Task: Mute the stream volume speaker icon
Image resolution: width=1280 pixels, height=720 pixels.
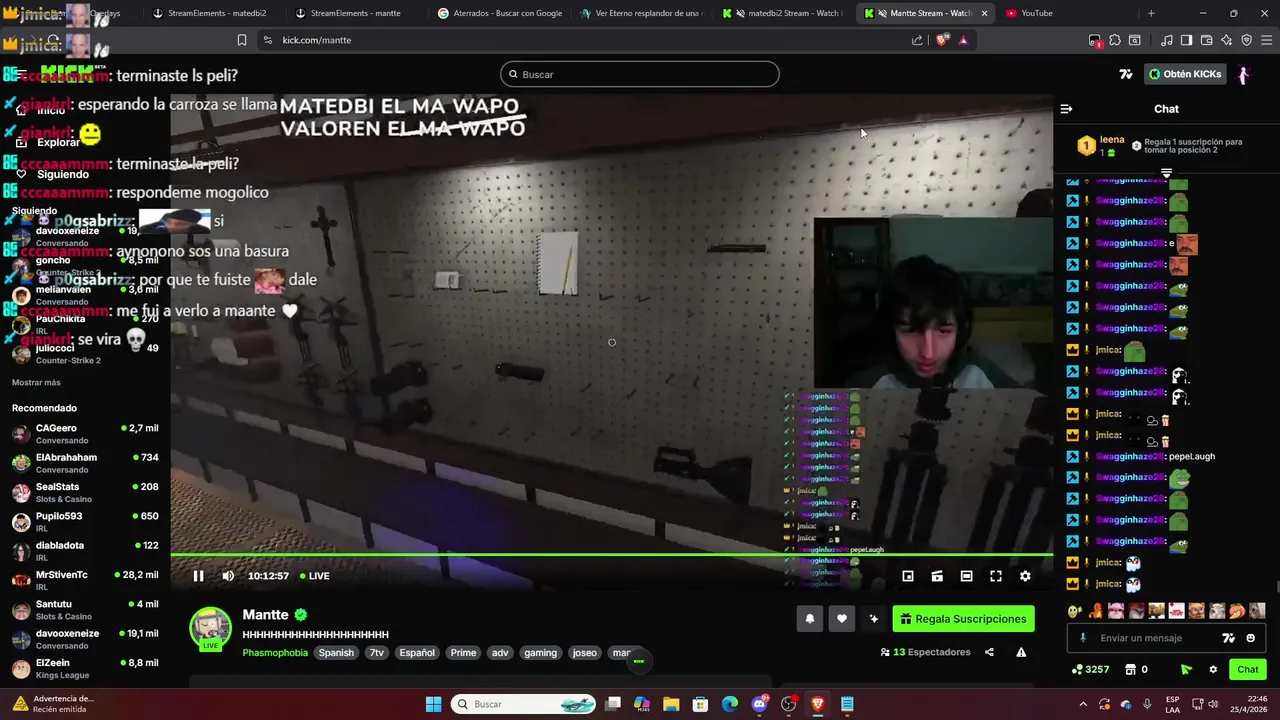Action: pos(228,576)
